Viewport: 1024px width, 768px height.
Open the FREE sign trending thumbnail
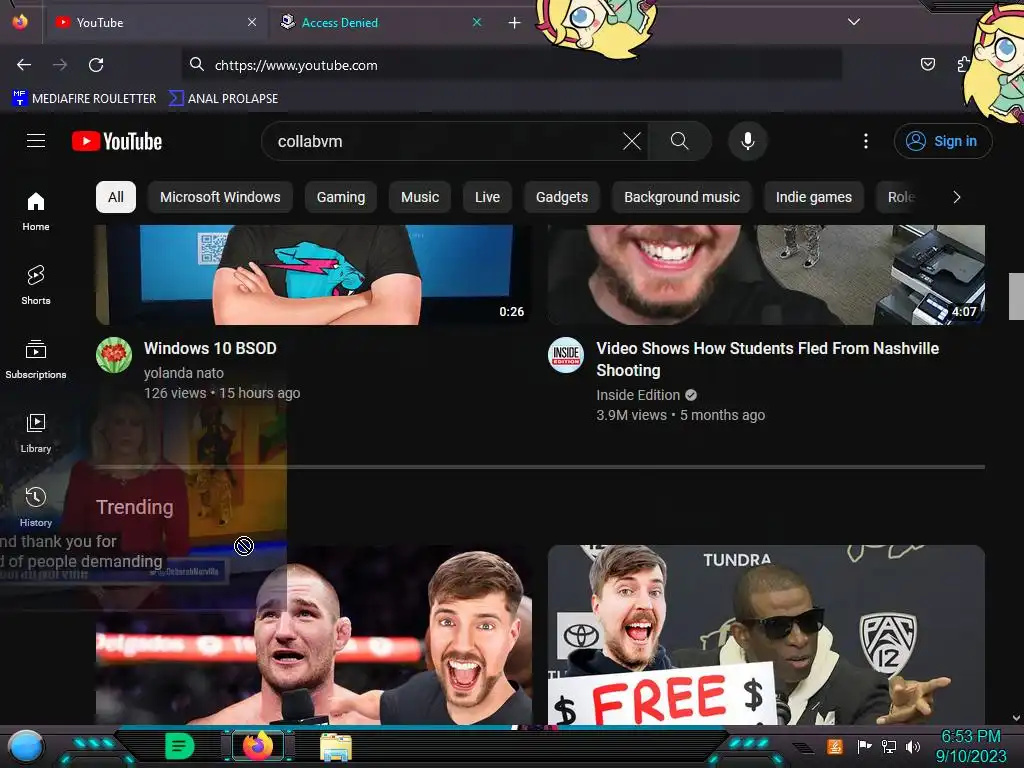click(x=766, y=635)
